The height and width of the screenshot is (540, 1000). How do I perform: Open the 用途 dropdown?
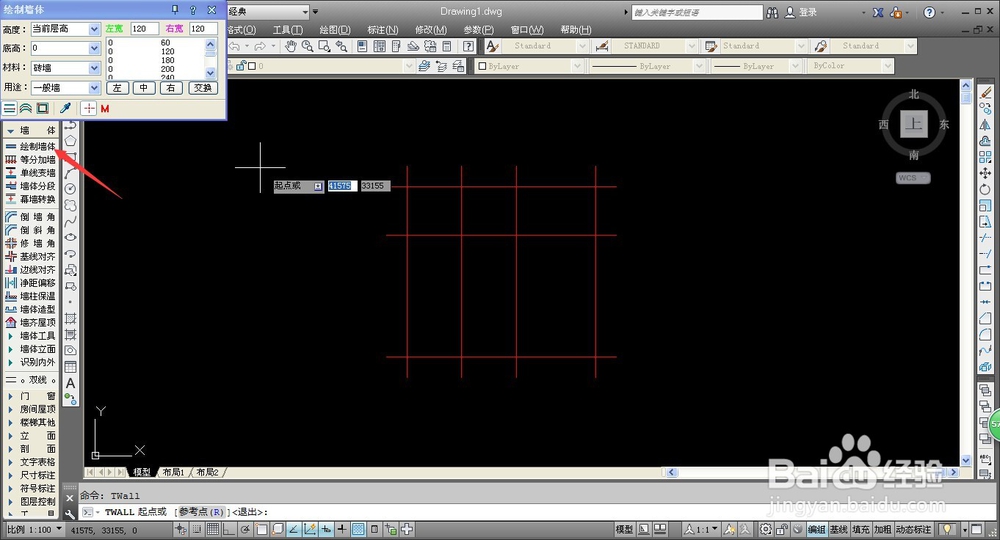[x=94, y=88]
